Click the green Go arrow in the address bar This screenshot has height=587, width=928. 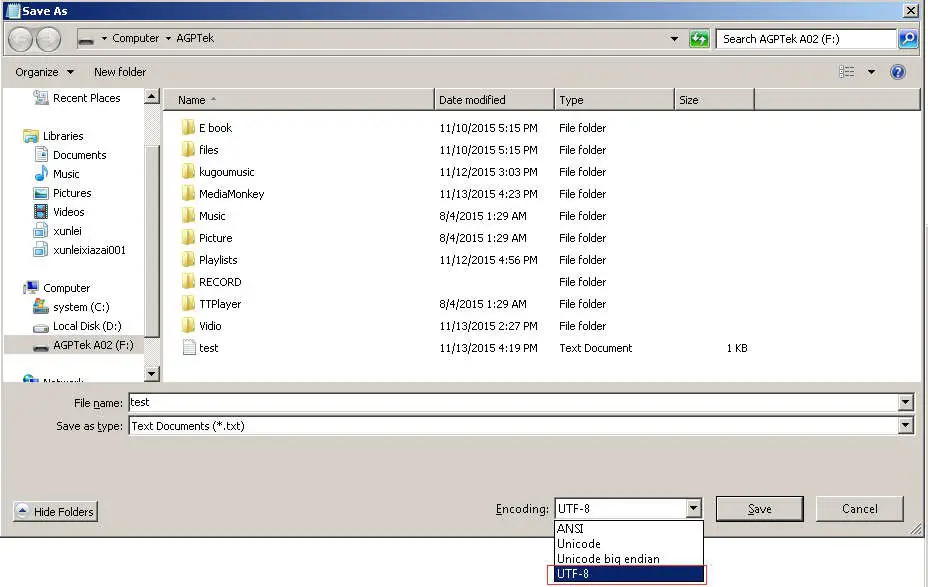coord(698,38)
